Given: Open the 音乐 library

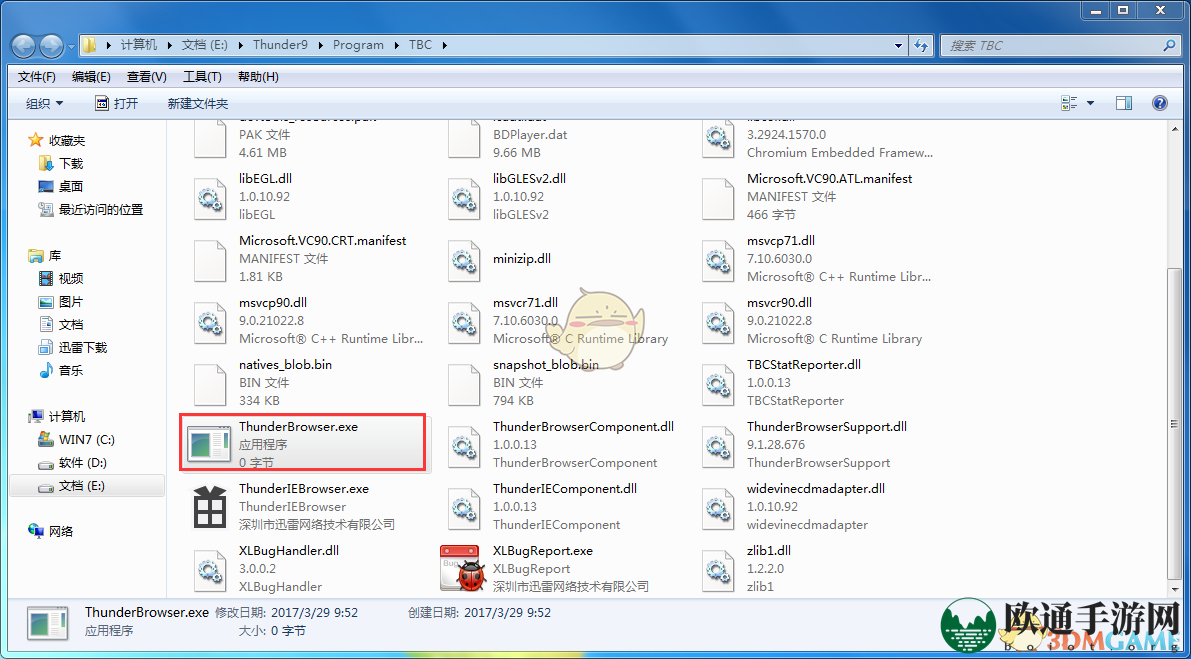Looking at the screenshot, I should (71, 370).
